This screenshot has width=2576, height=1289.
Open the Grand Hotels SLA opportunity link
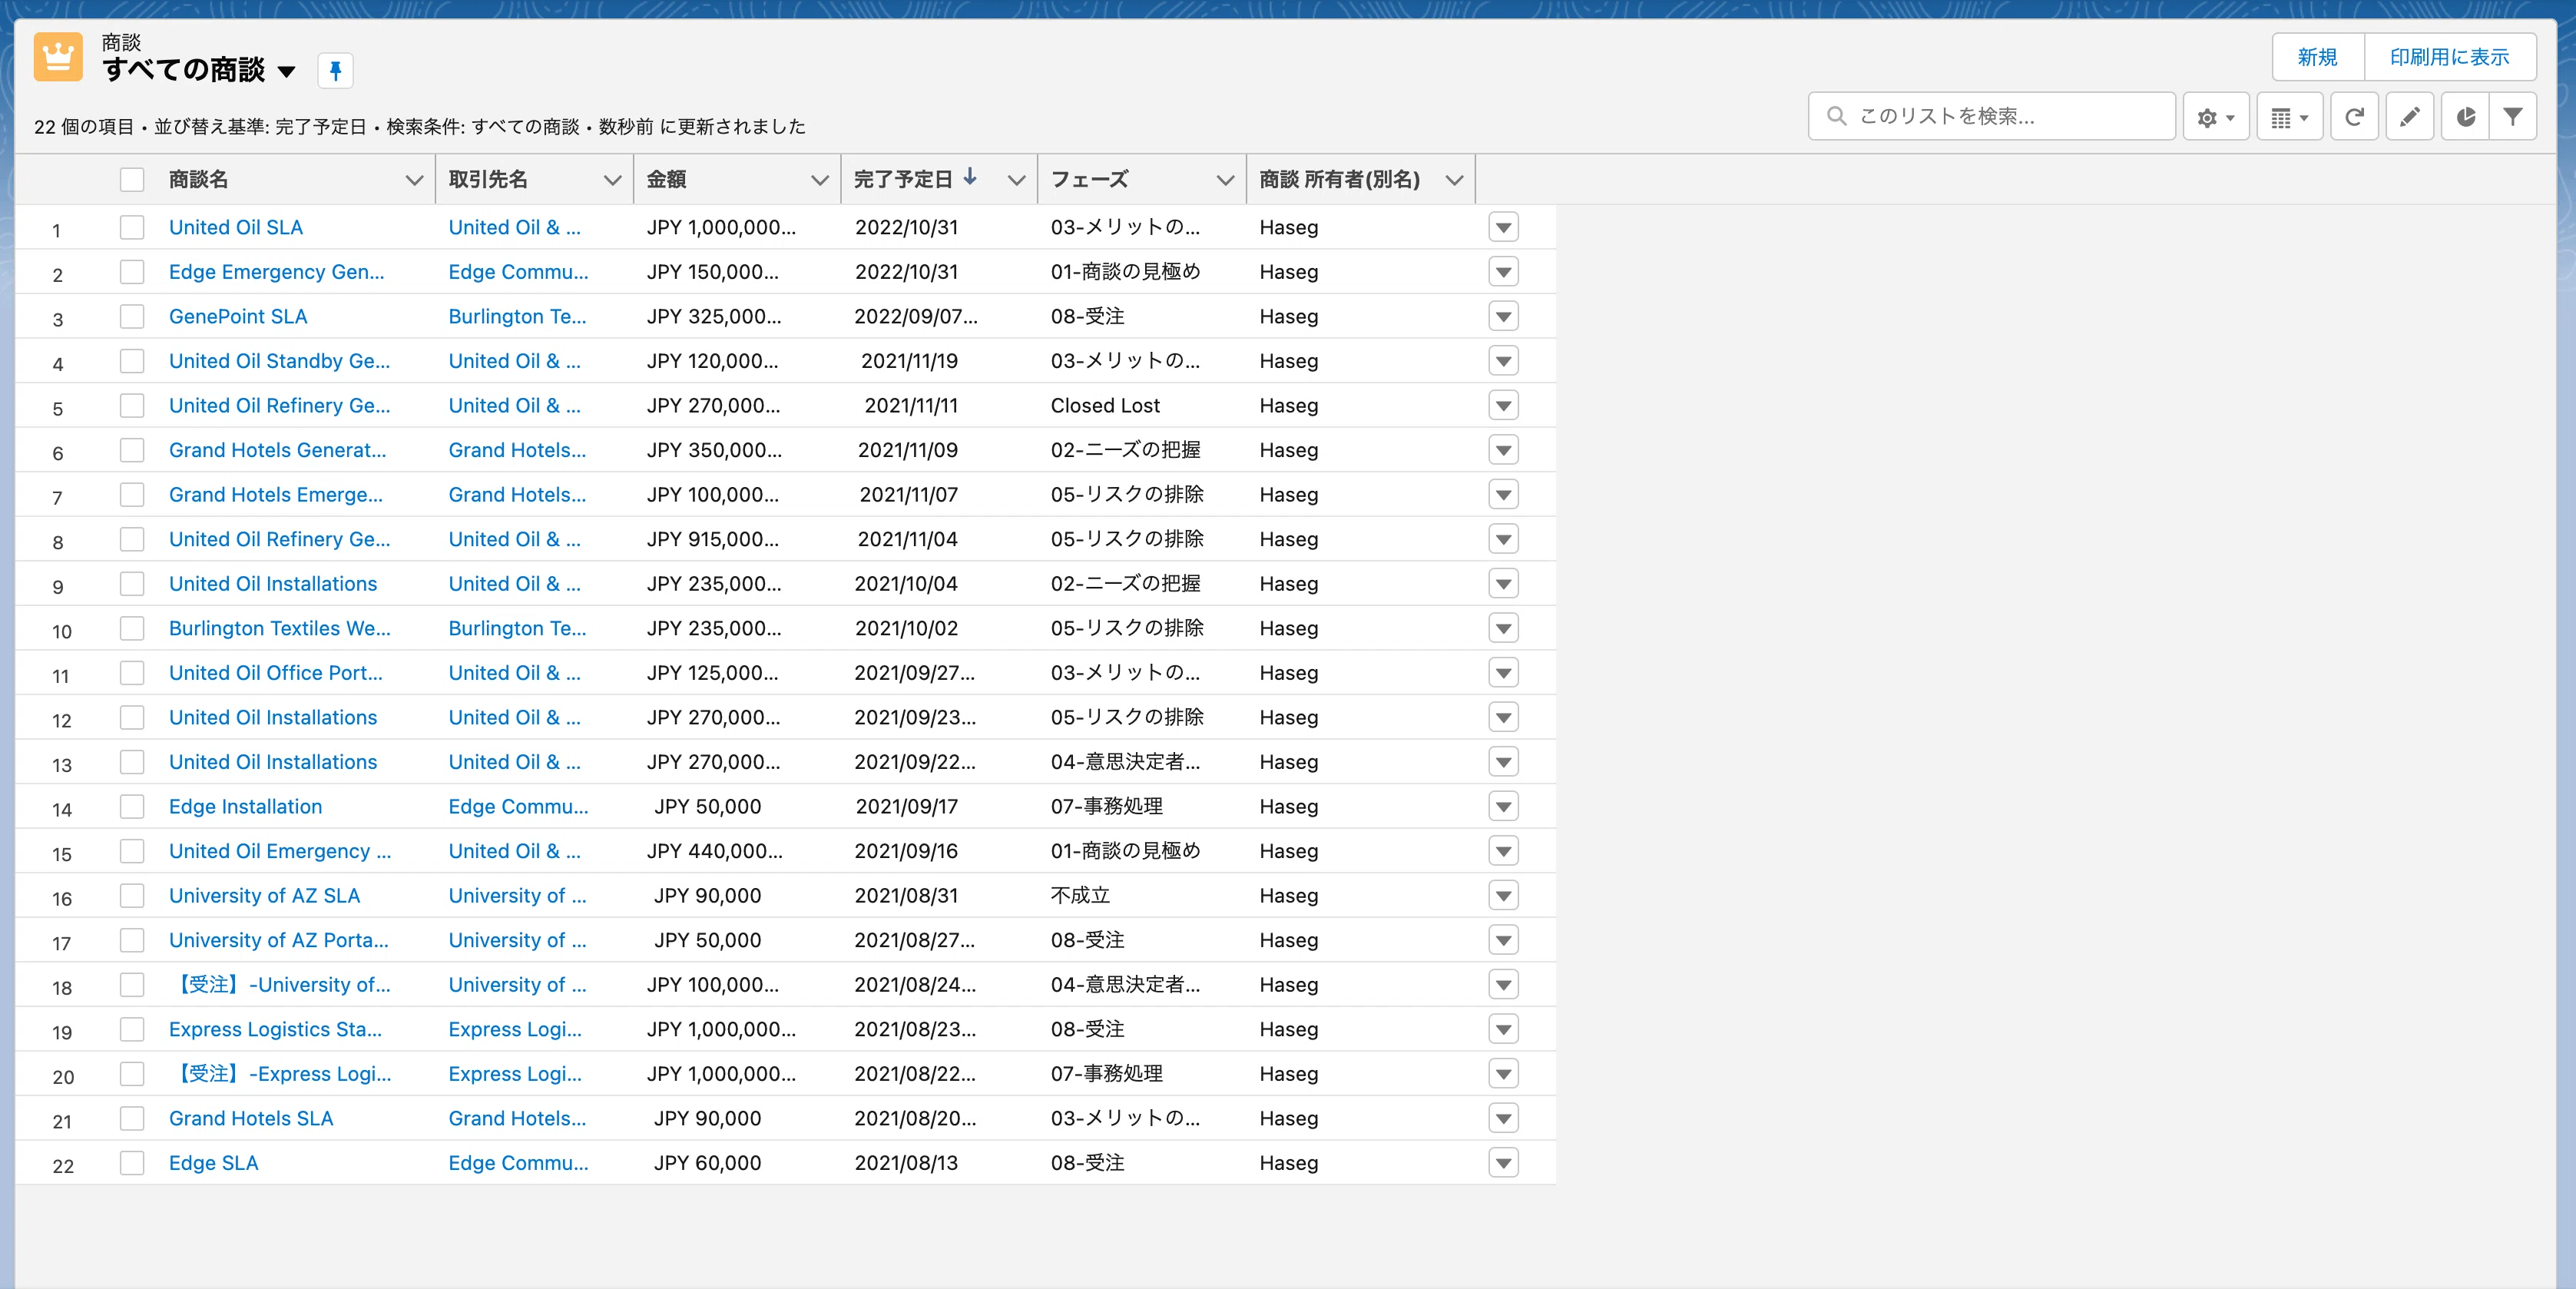251,1118
